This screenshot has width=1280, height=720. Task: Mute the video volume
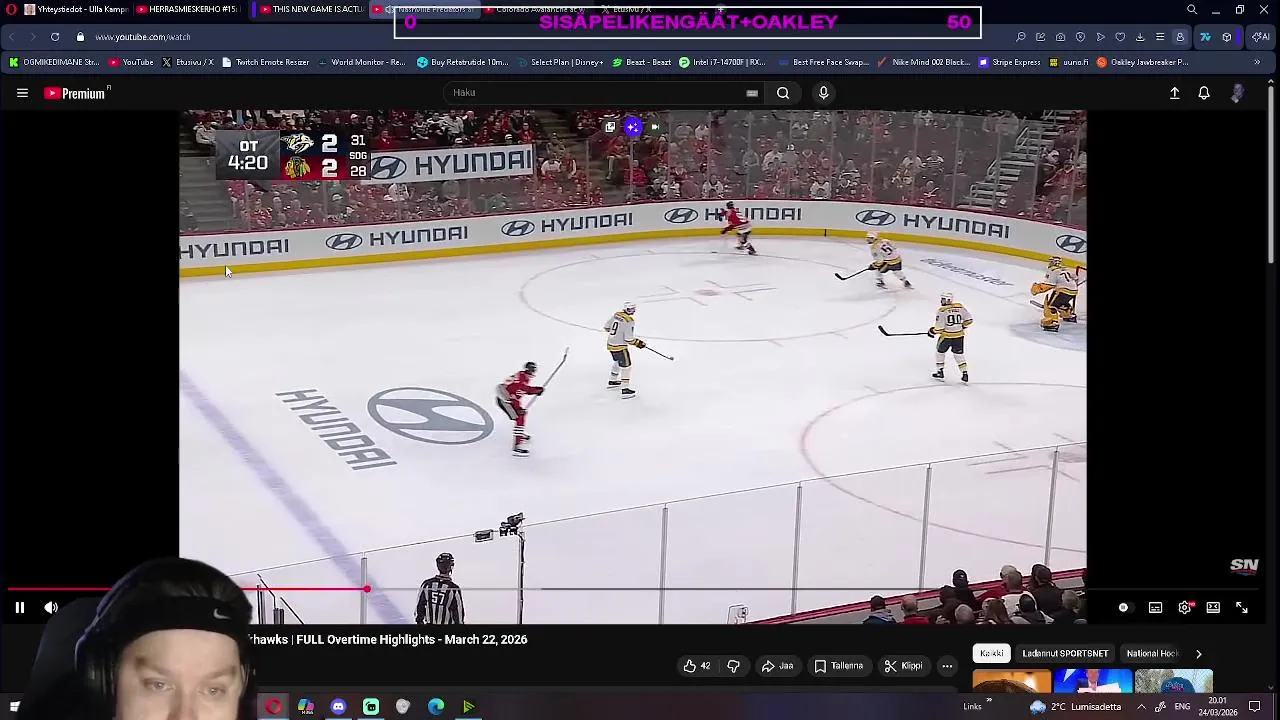point(51,607)
